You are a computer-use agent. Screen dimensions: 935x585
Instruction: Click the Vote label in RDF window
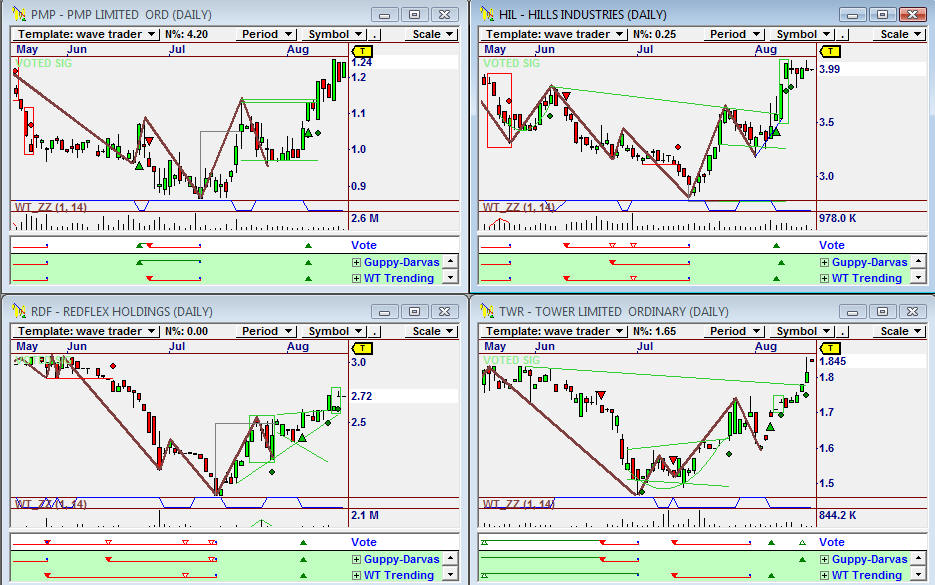(x=364, y=542)
